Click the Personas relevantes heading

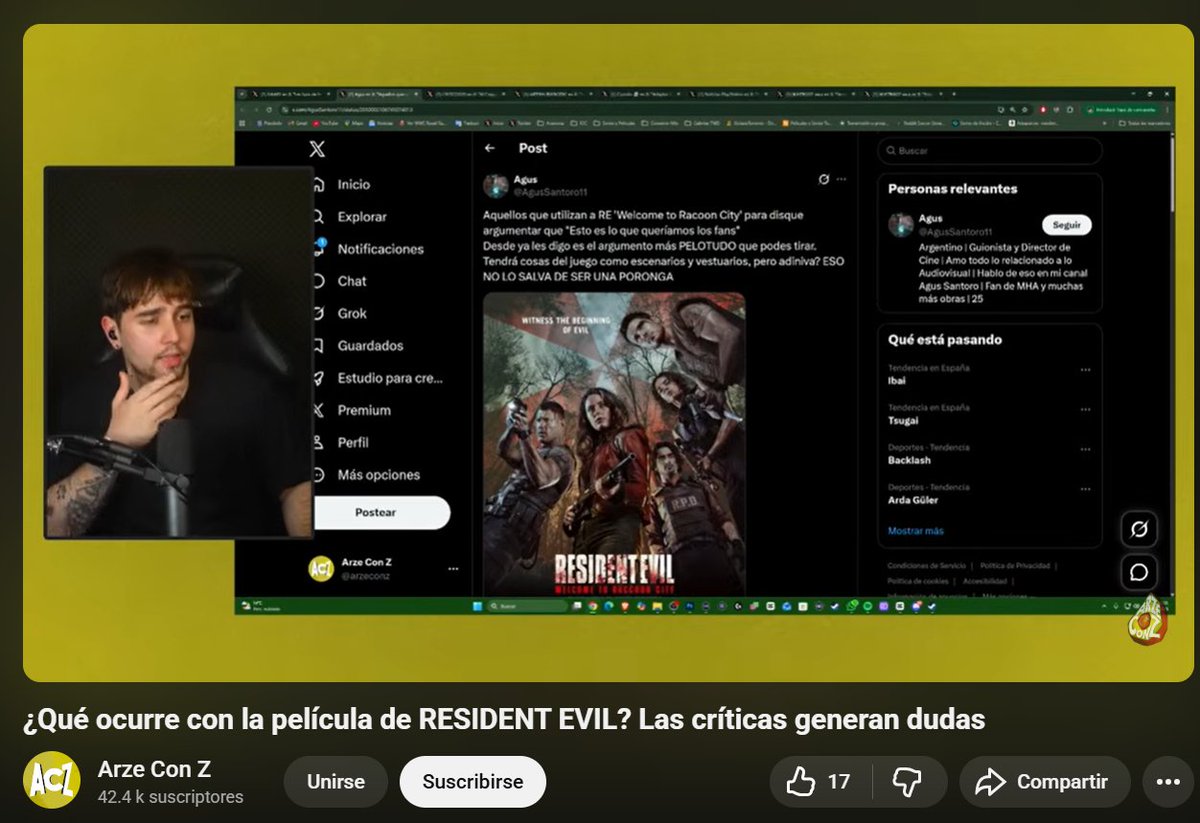click(952, 188)
